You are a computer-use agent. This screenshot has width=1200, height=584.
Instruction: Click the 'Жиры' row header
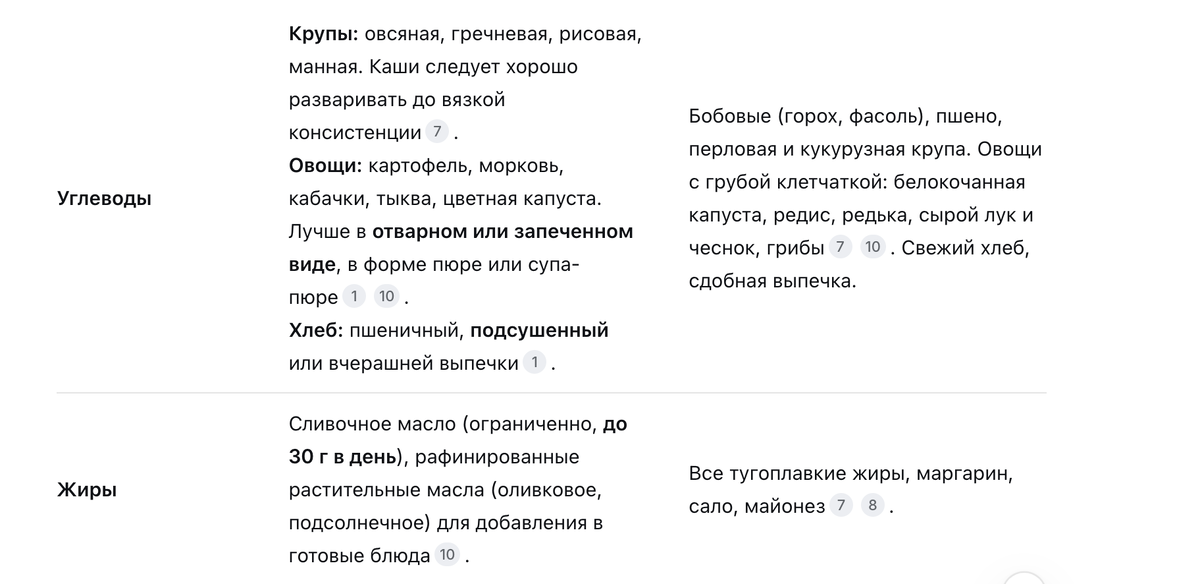(x=87, y=490)
